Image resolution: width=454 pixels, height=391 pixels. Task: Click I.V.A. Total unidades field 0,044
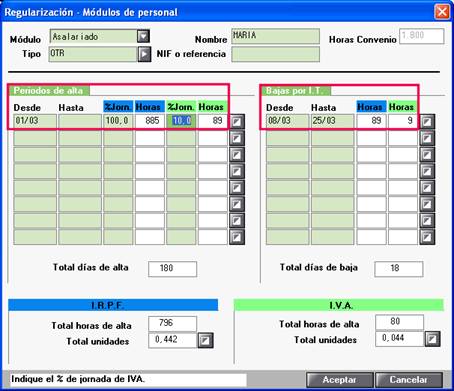pos(399,339)
